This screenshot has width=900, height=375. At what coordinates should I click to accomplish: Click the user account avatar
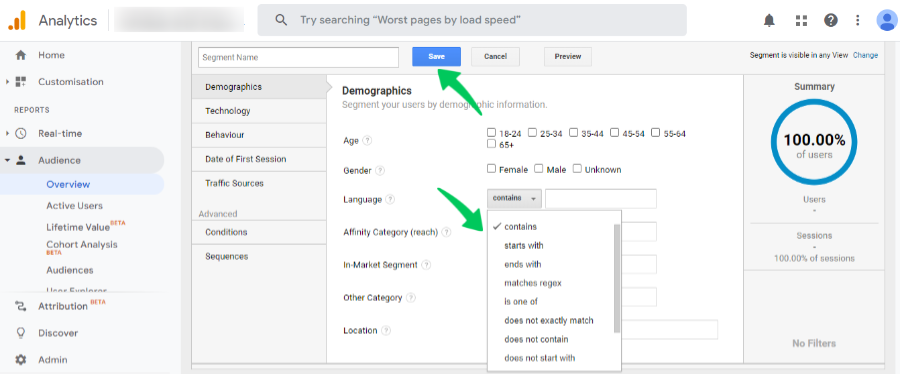887,21
